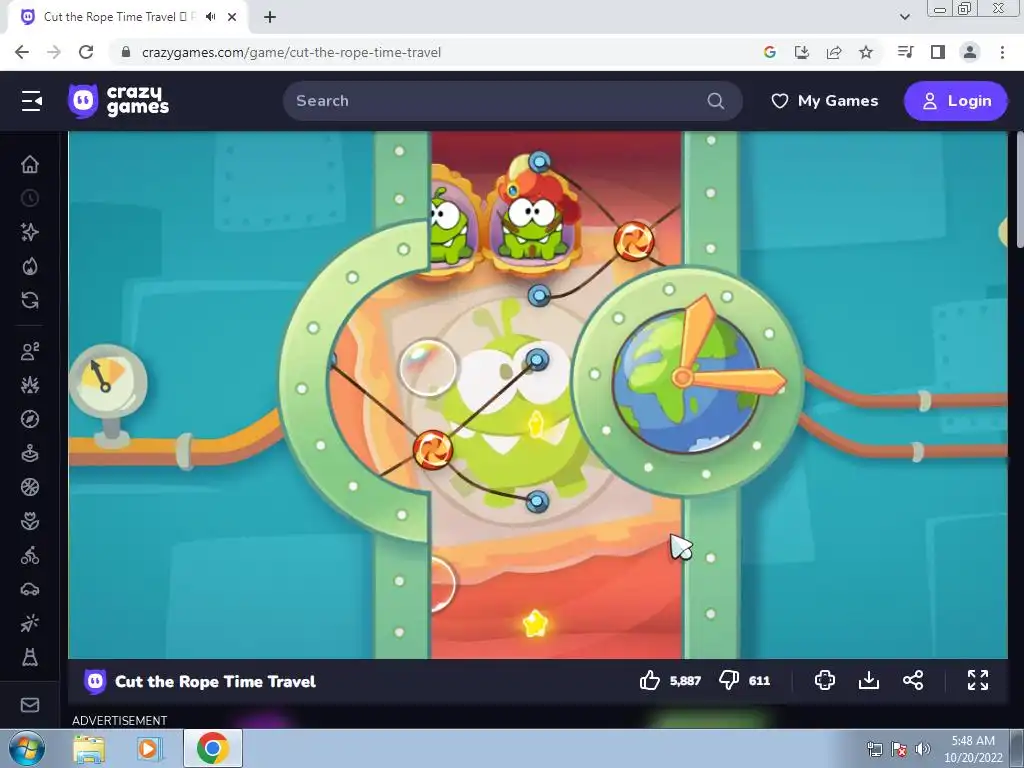Open the 2 Player games icon
Screen dimensions: 1024x768
coord(30,351)
